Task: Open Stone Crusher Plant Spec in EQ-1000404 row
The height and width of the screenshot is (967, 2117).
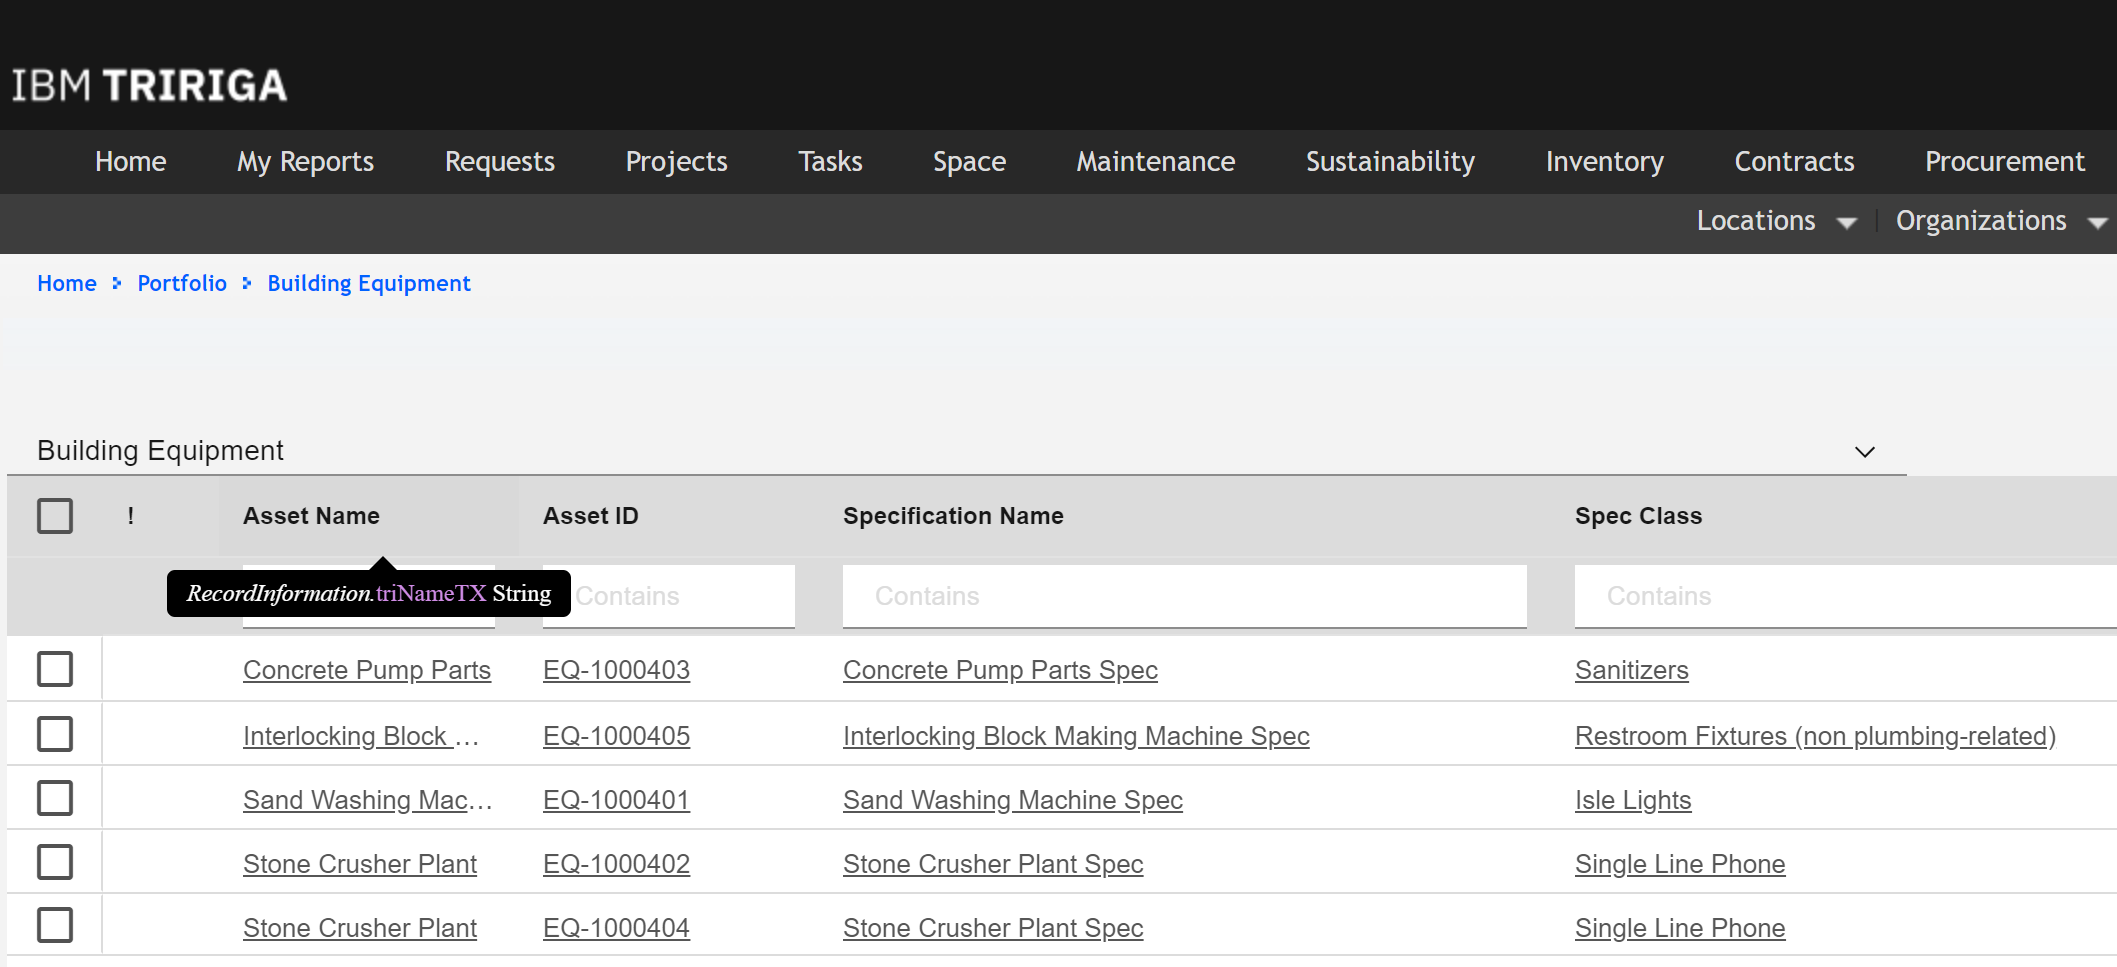Action: (993, 928)
